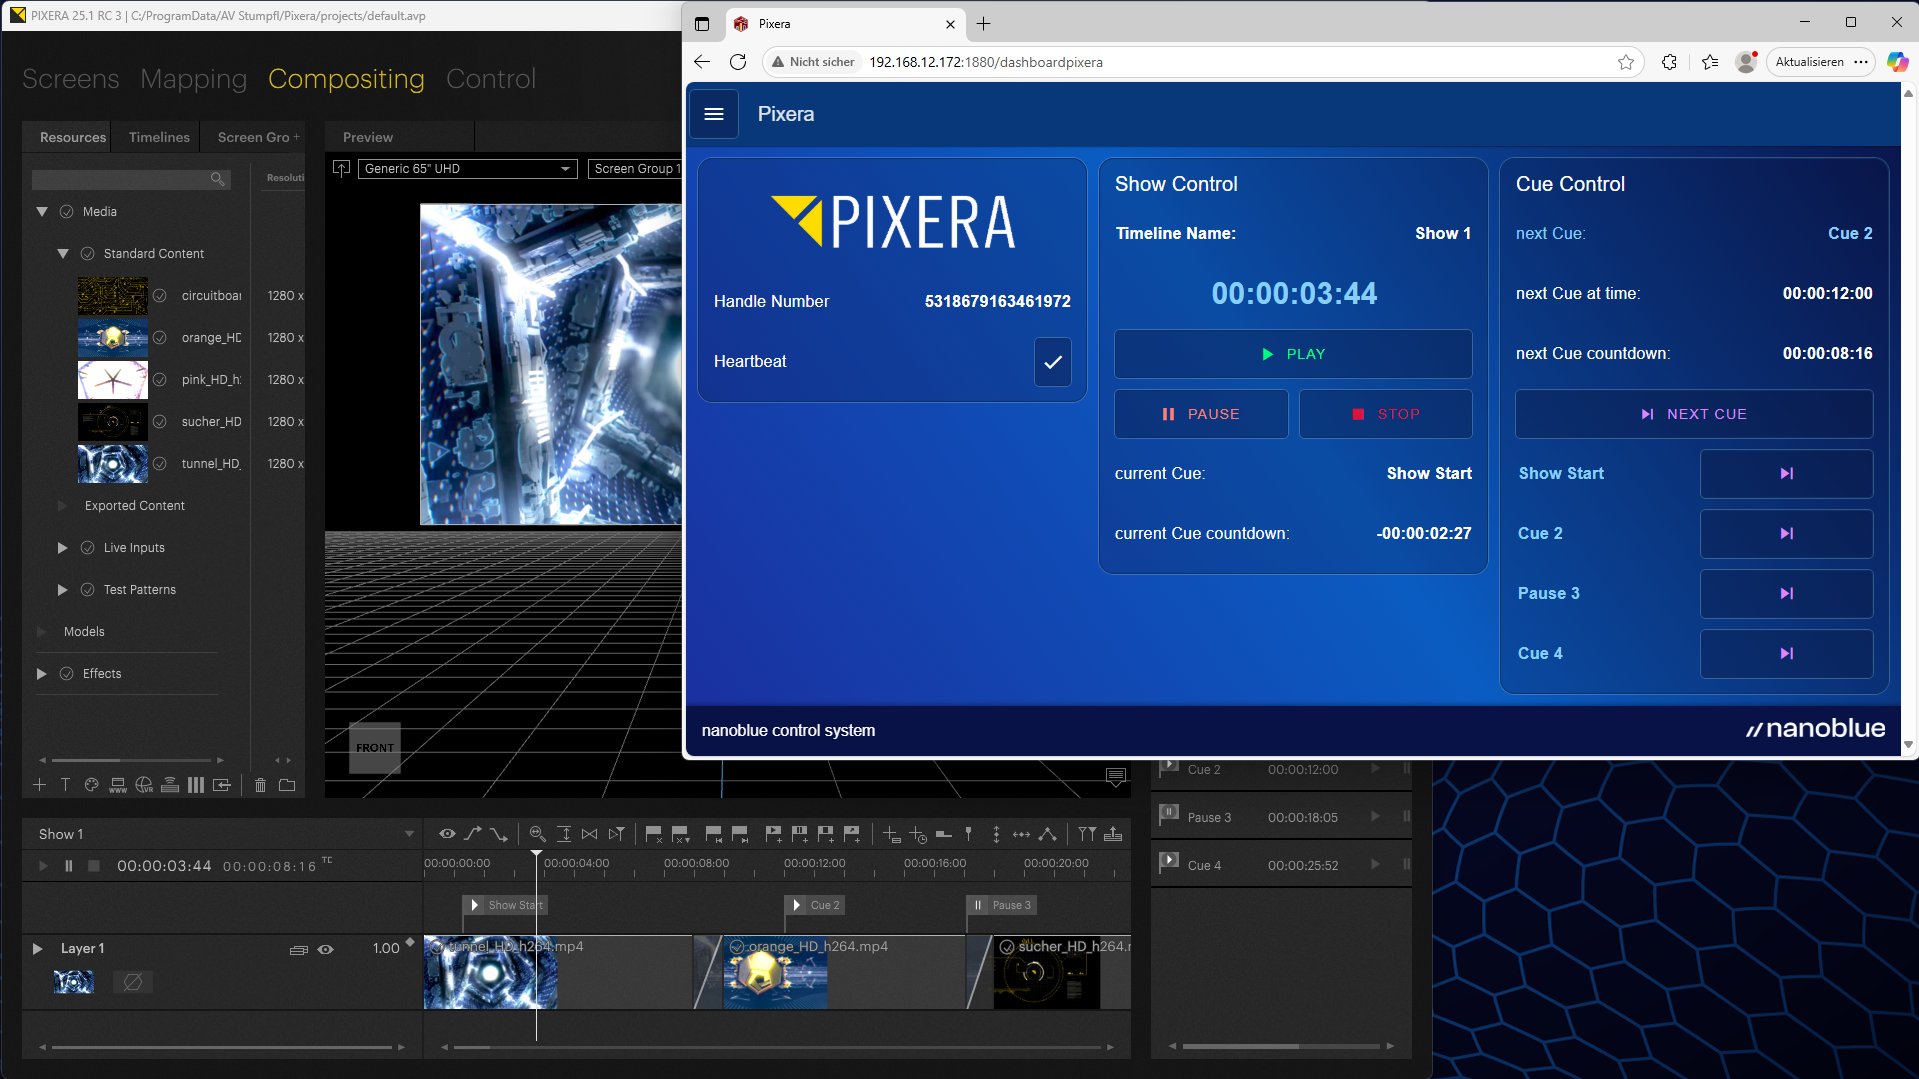Image resolution: width=1919 pixels, height=1079 pixels.
Task: Click the color palette resource icon
Action: 92,785
